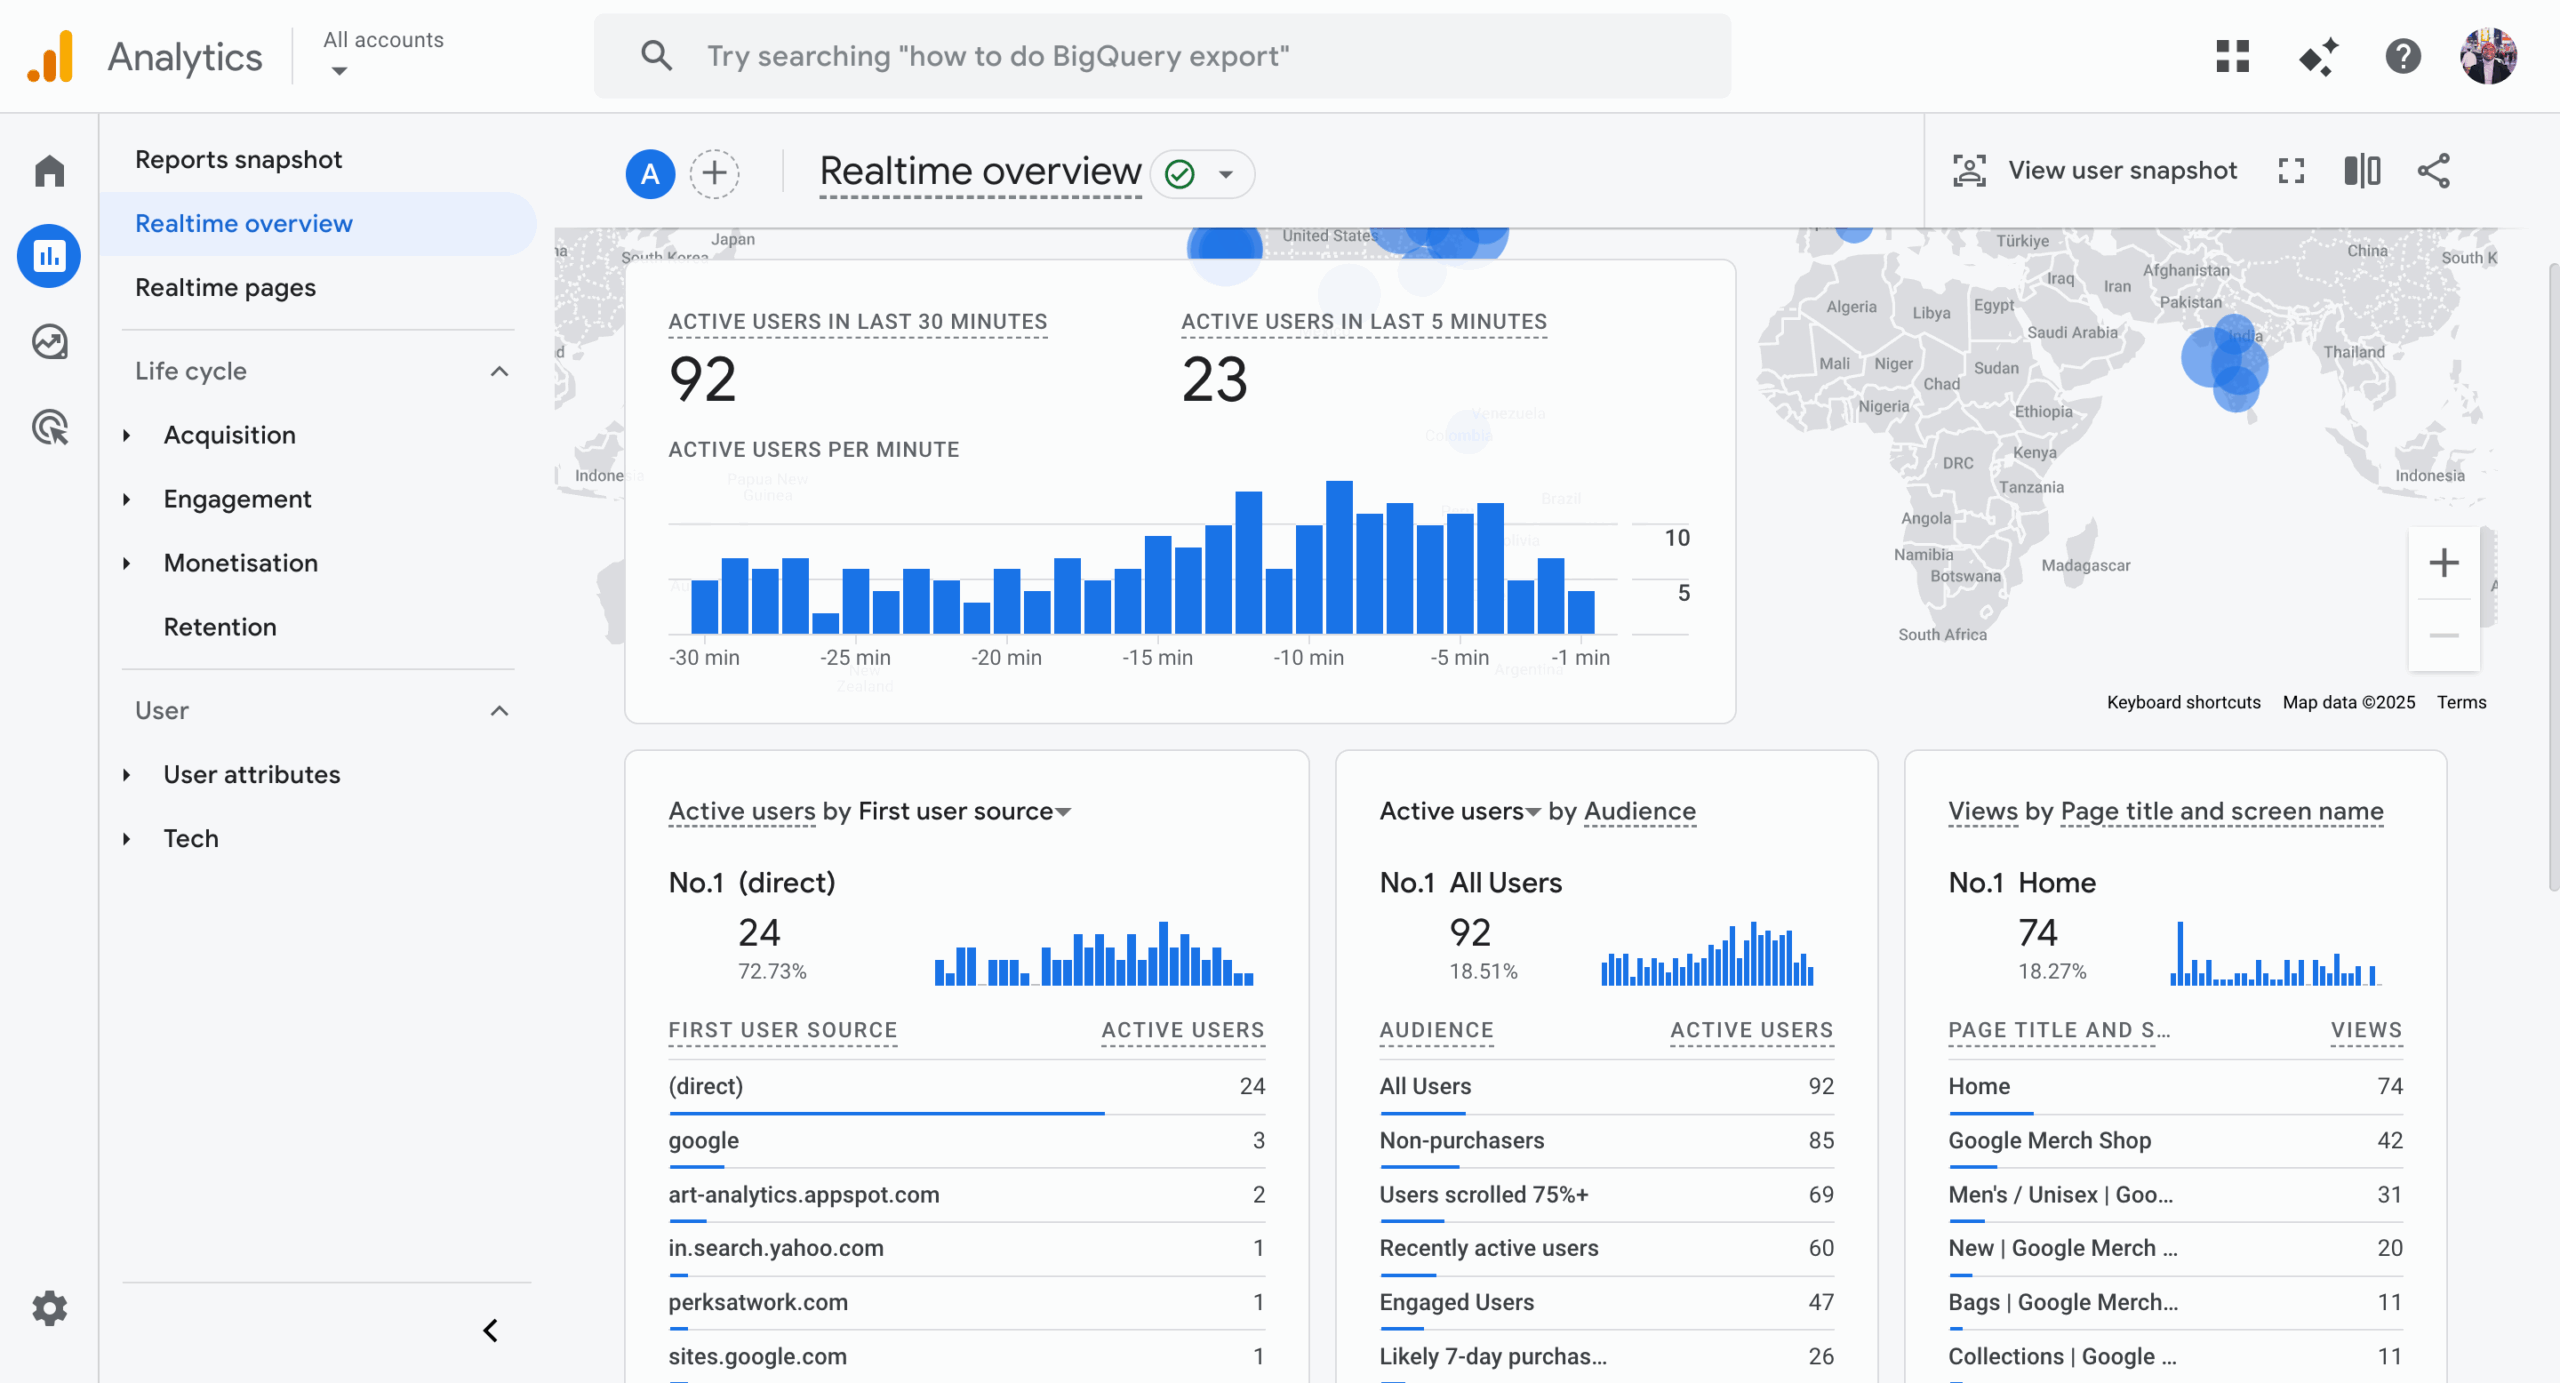Open the Analytics insights sparkle icon
Image resolution: width=2560 pixels, height=1383 pixels.
click(x=2318, y=56)
